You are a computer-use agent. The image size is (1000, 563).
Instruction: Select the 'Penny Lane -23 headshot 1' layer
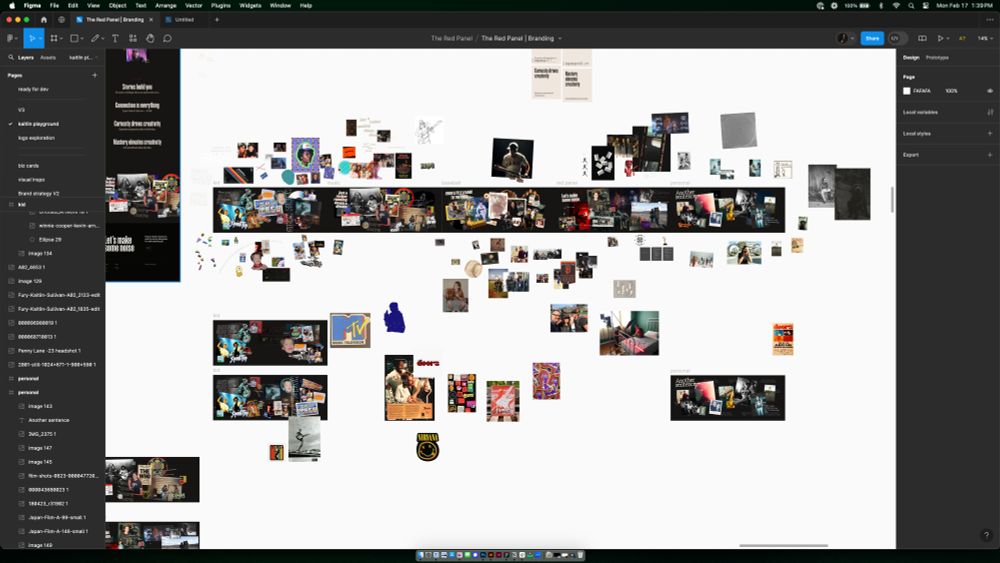coord(49,351)
